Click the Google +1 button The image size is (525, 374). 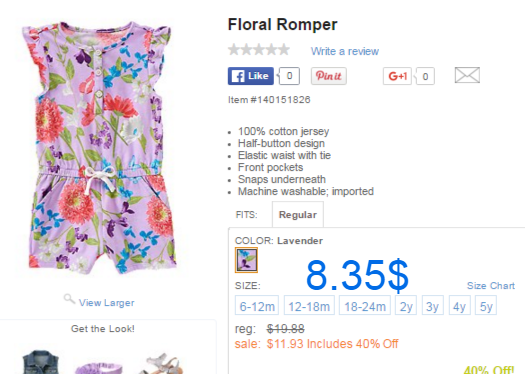click(x=397, y=76)
